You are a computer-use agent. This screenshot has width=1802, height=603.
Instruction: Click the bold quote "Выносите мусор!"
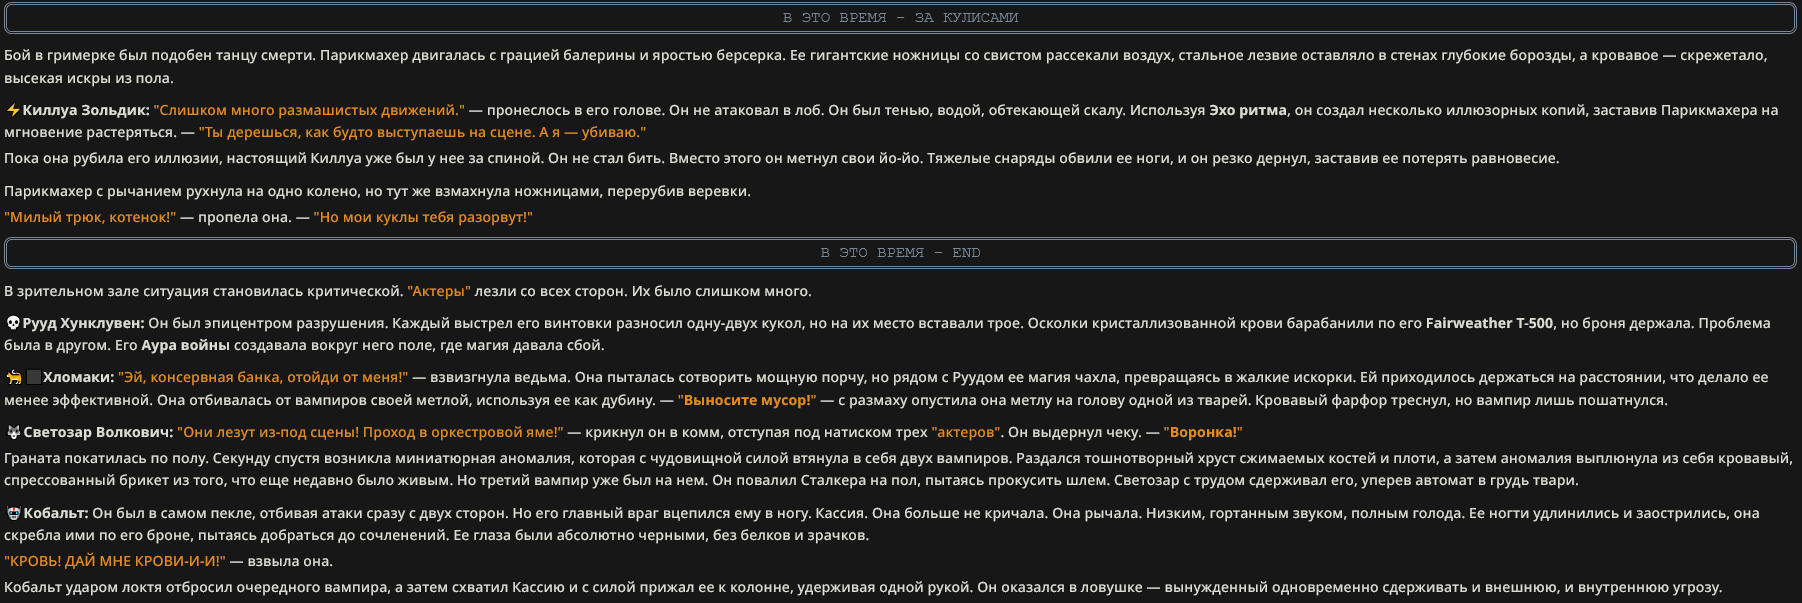pos(747,401)
